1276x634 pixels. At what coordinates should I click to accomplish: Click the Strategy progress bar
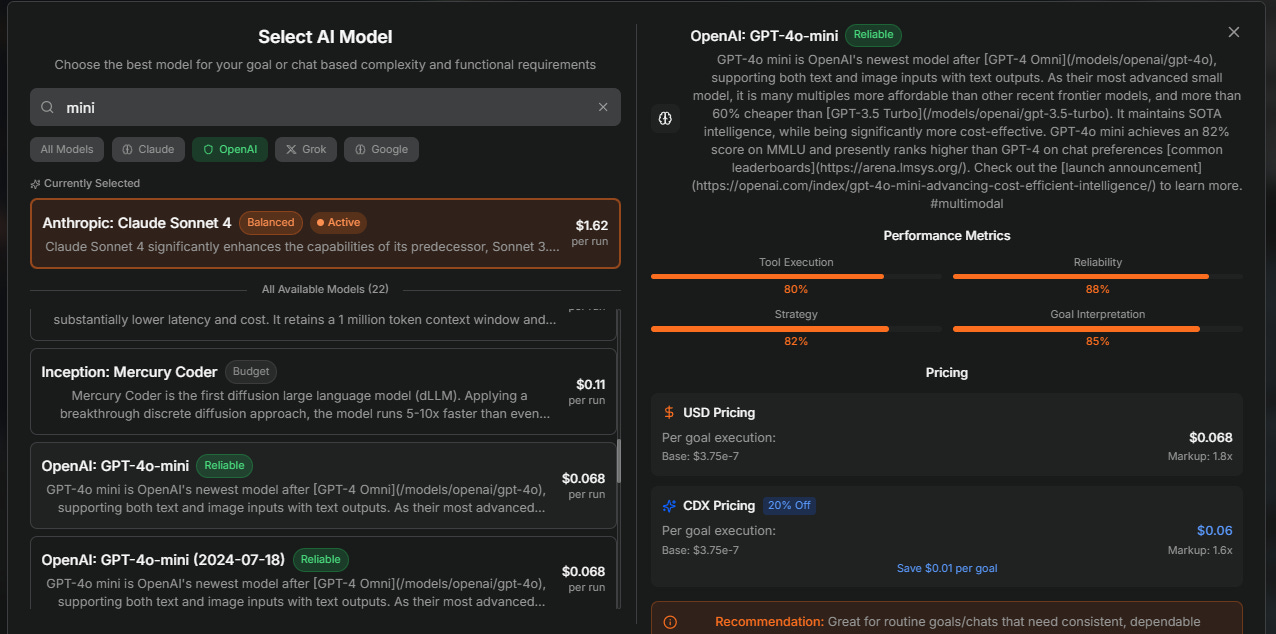point(796,328)
